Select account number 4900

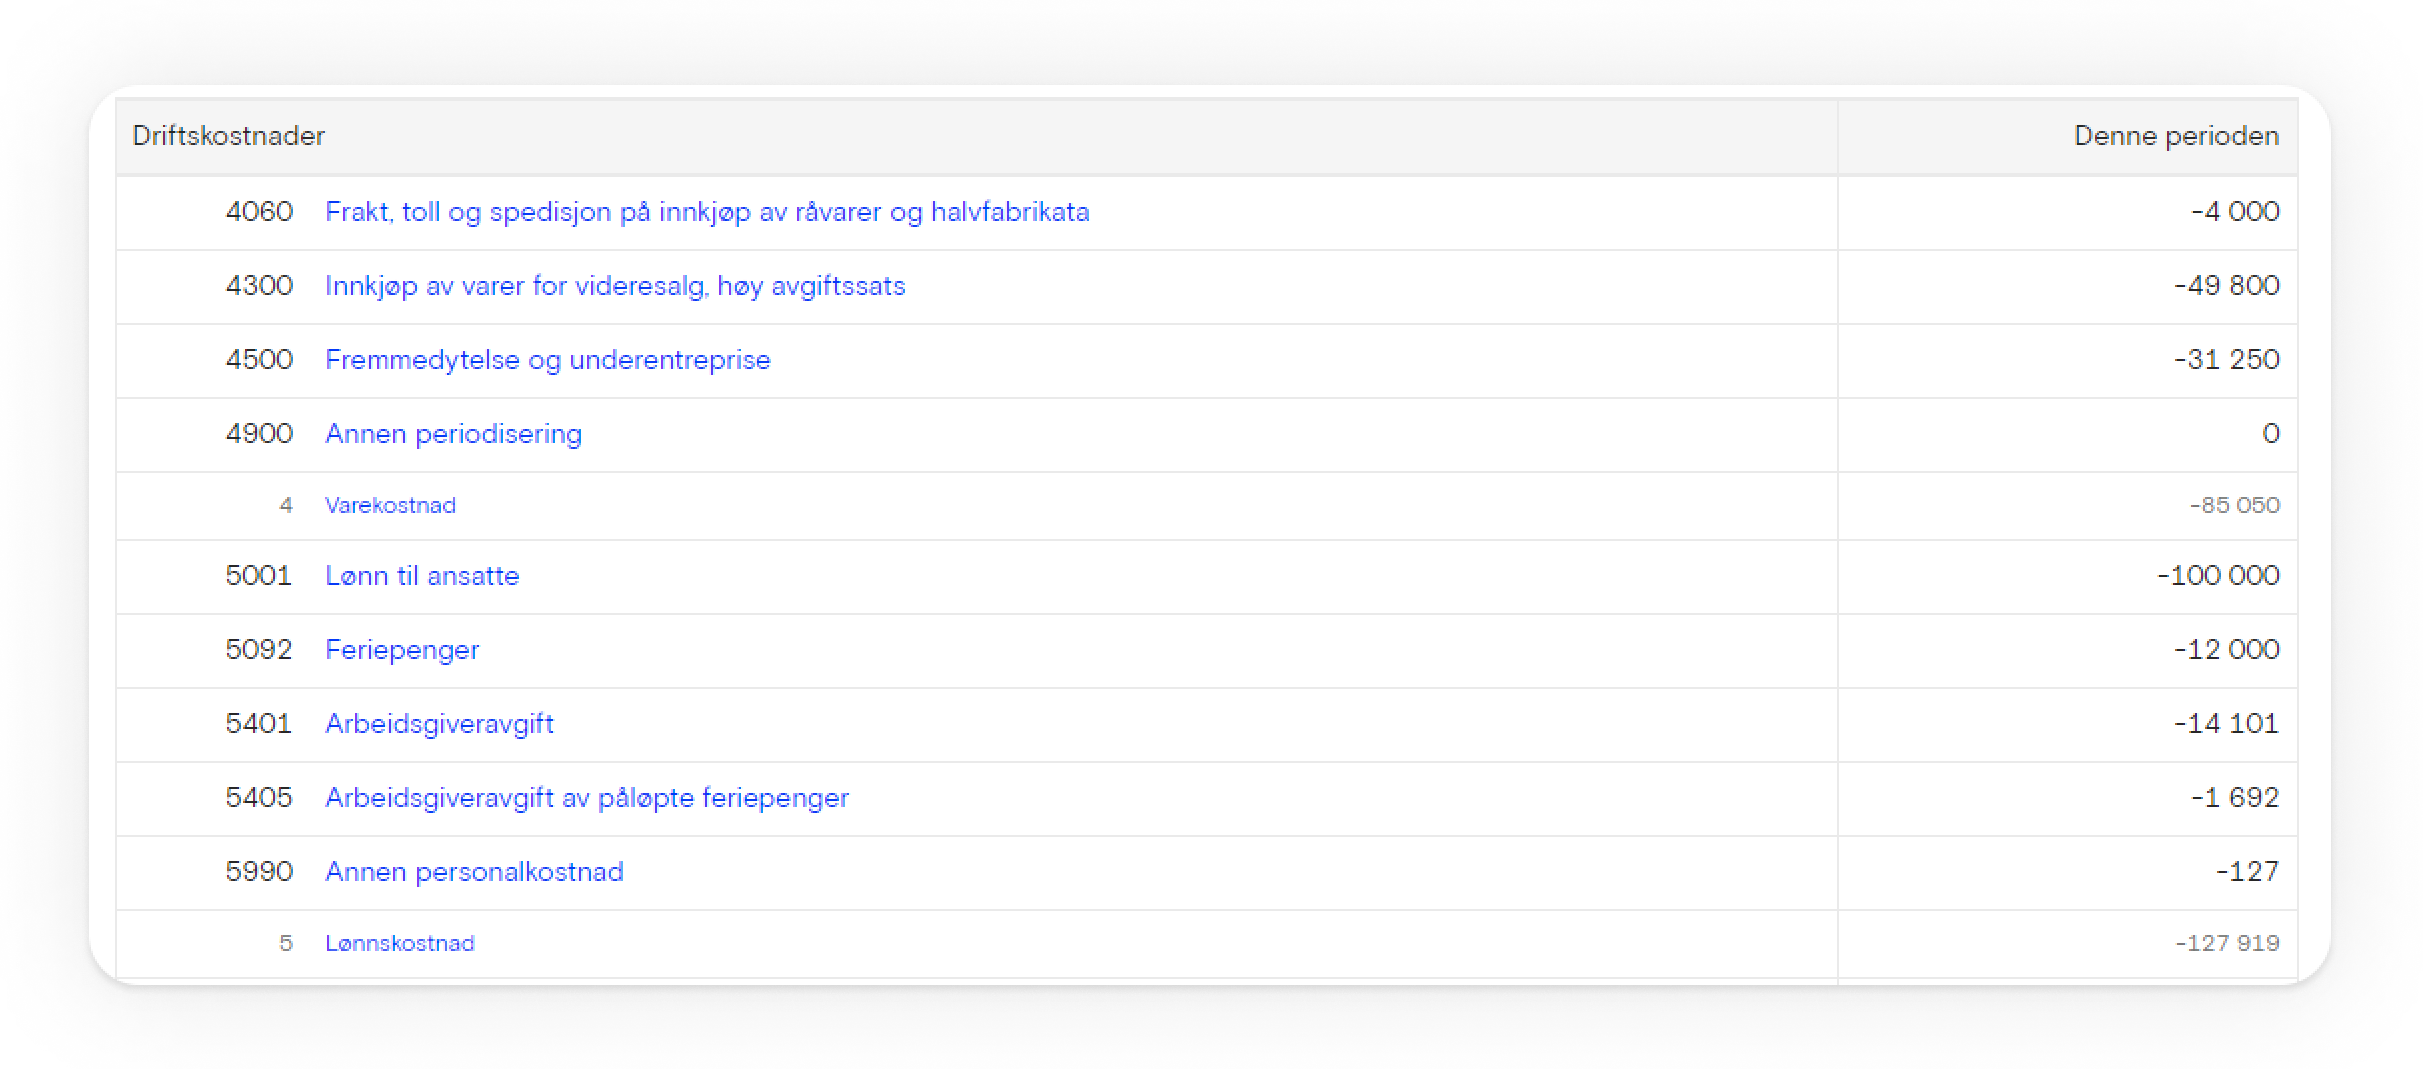pyautogui.click(x=259, y=434)
